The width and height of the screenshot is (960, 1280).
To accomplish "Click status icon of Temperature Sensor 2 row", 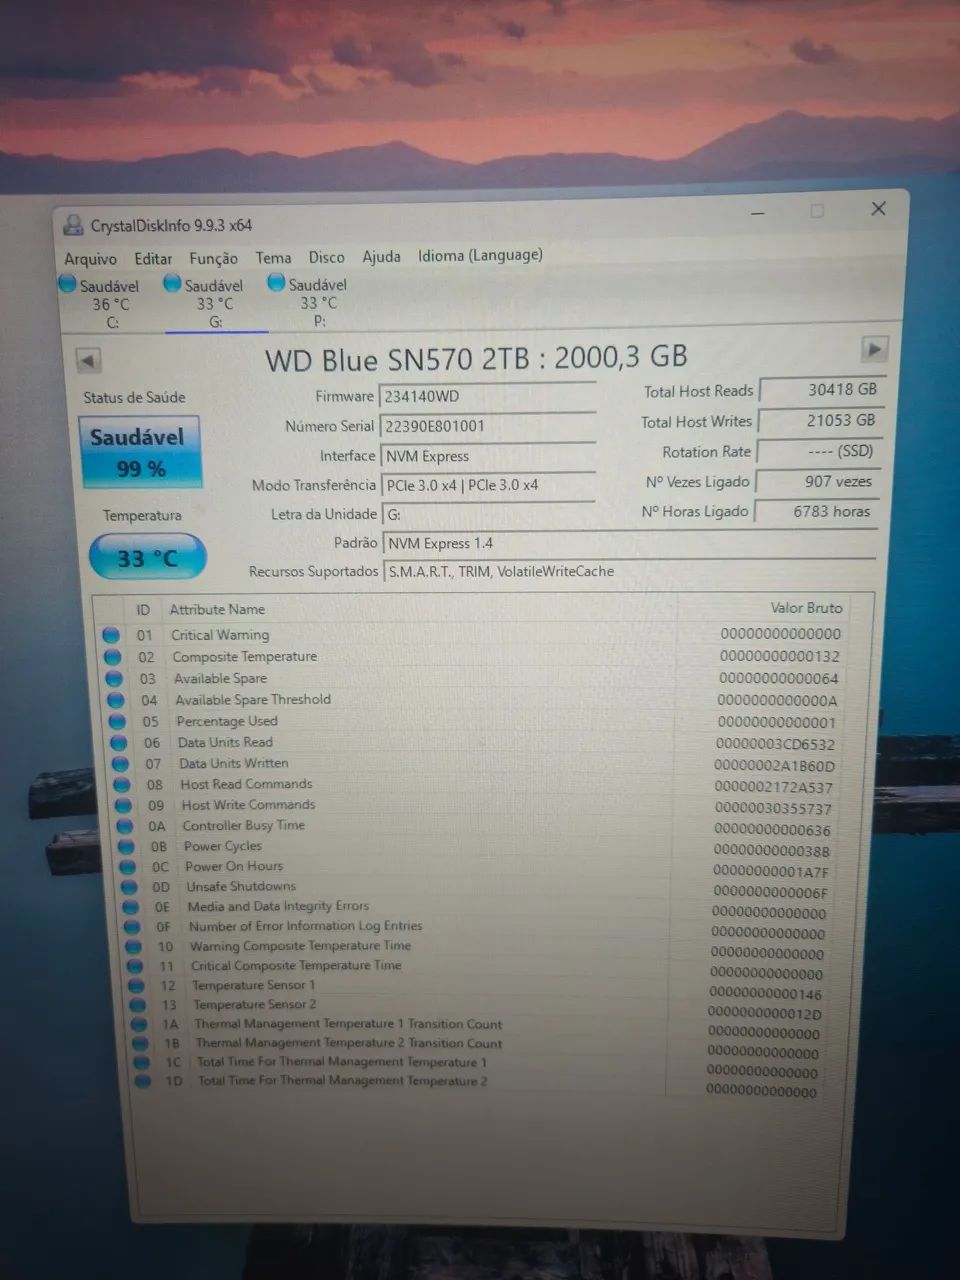I will tap(139, 1005).
